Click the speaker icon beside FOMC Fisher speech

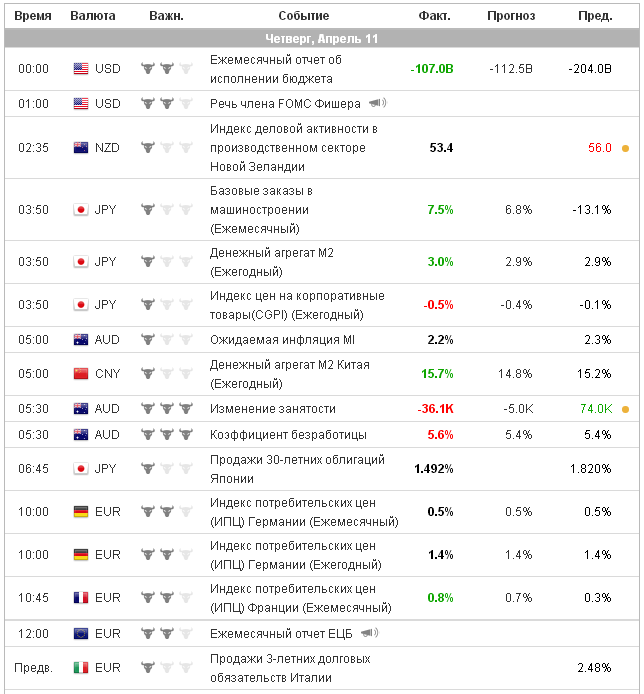pos(377,103)
